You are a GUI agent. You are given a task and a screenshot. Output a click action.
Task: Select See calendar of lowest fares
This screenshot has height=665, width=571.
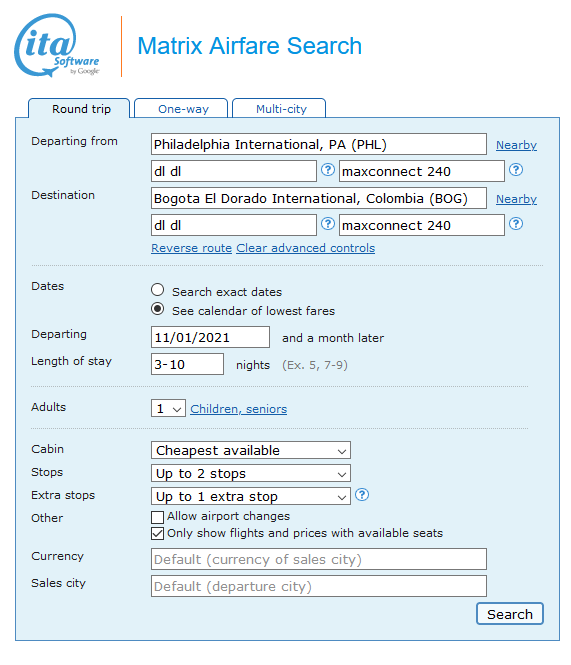[157, 309]
